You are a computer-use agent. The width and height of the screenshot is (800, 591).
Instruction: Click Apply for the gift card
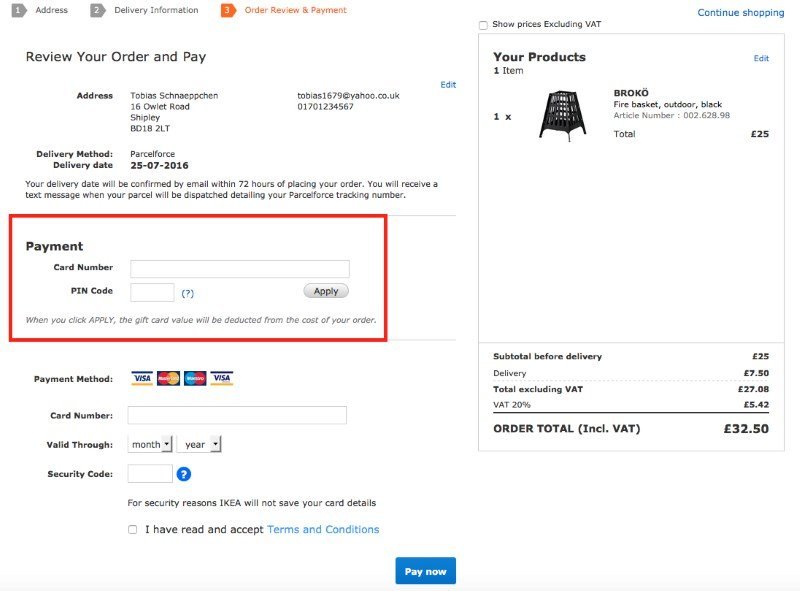click(328, 290)
